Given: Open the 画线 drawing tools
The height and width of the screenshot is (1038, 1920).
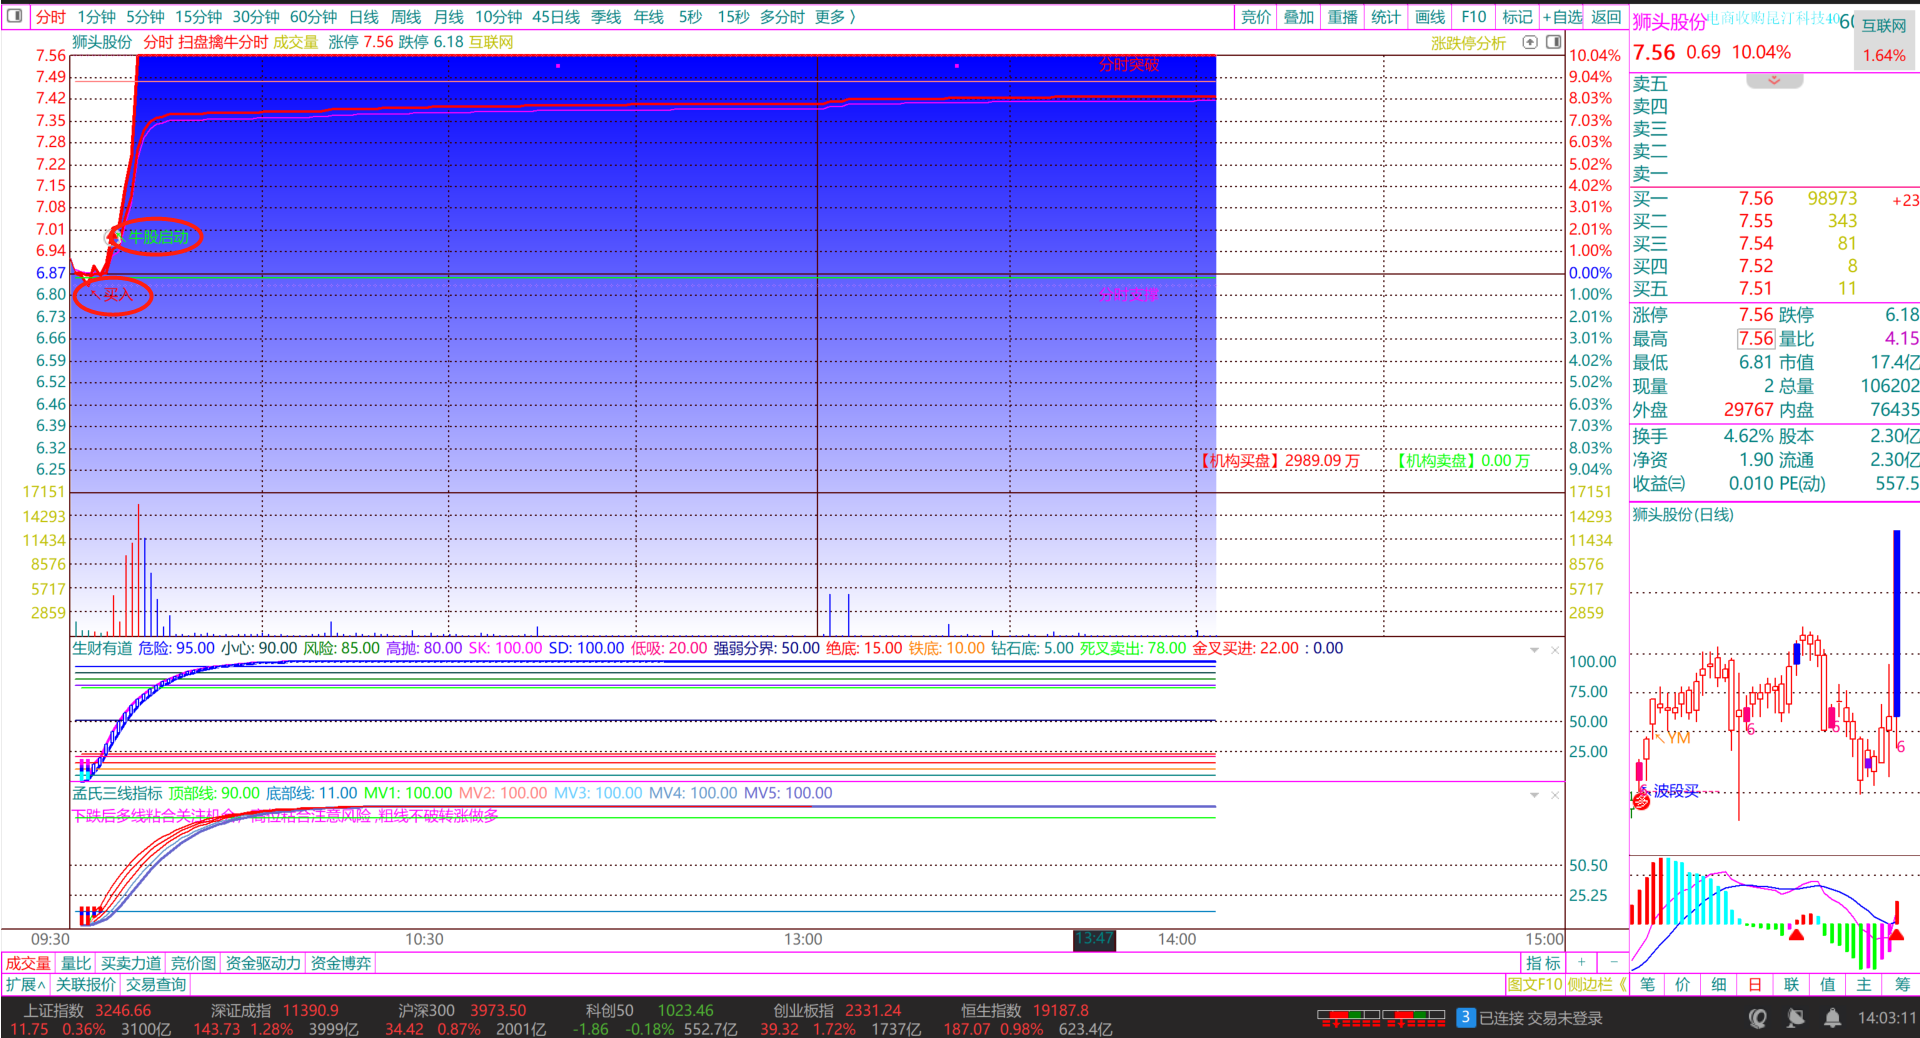Looking at the screenshot, I should tap(1430, 17).
